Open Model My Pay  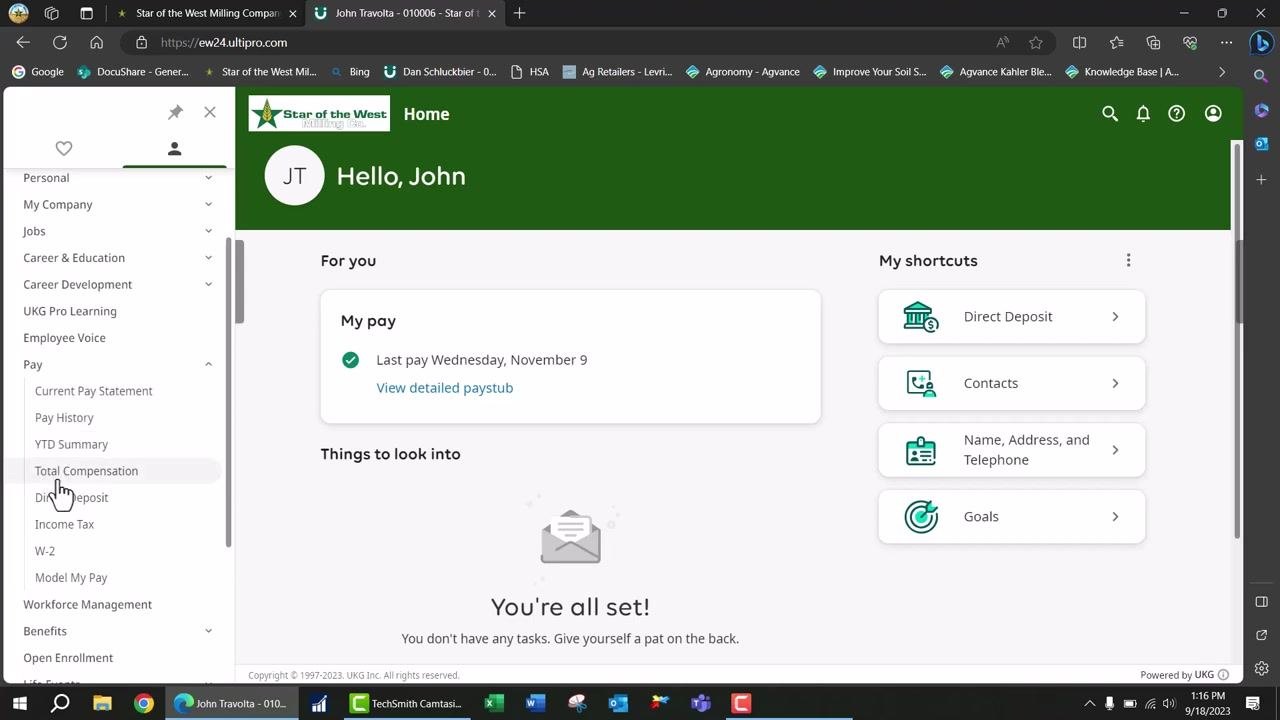click(71, 578)
